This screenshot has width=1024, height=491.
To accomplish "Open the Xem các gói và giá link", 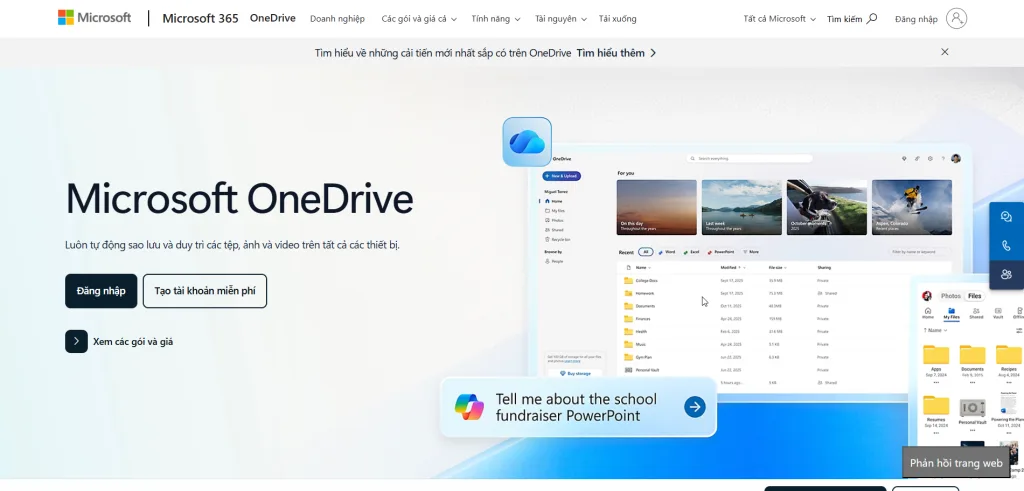I will click(133, 341).
